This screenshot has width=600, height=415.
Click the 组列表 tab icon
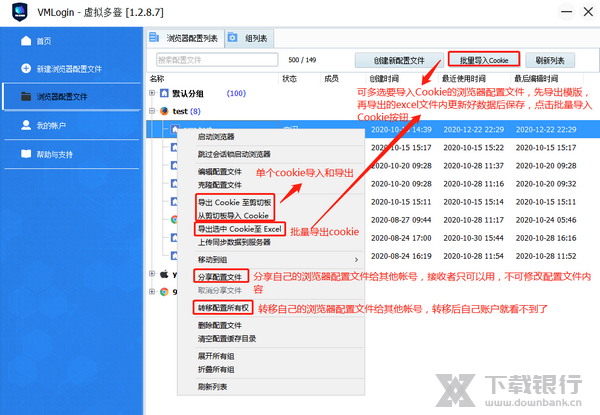click(x=232, y=37)
